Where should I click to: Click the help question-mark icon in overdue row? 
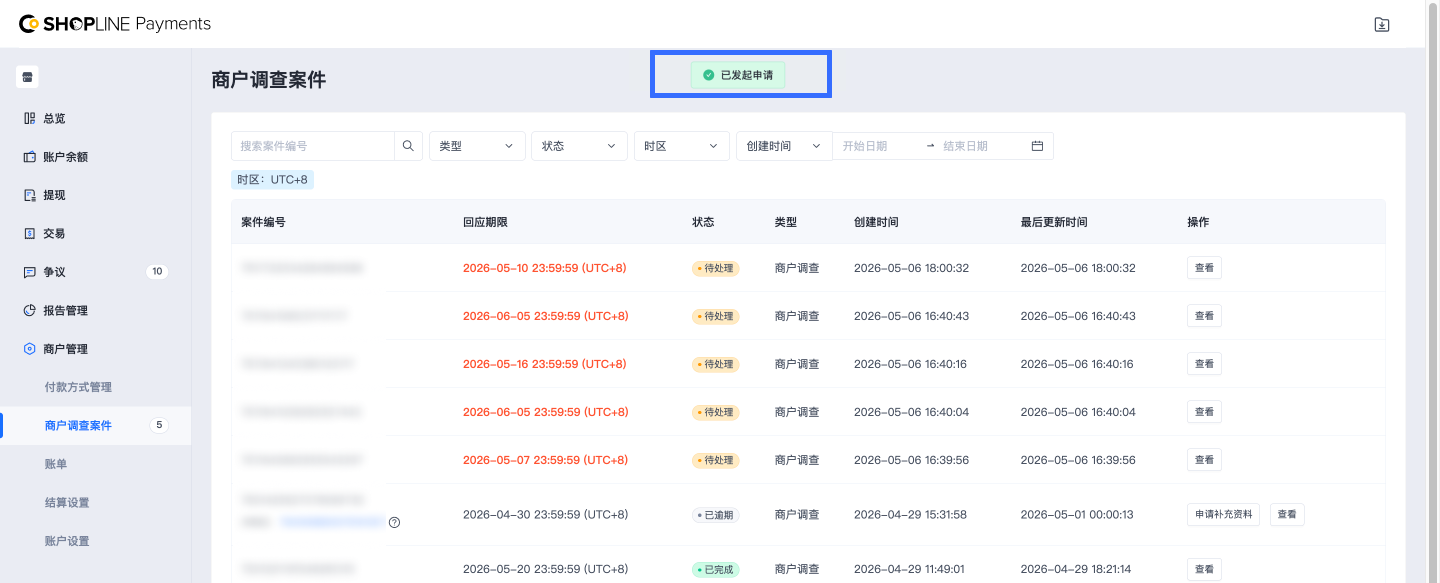click(x=394, y=522)
